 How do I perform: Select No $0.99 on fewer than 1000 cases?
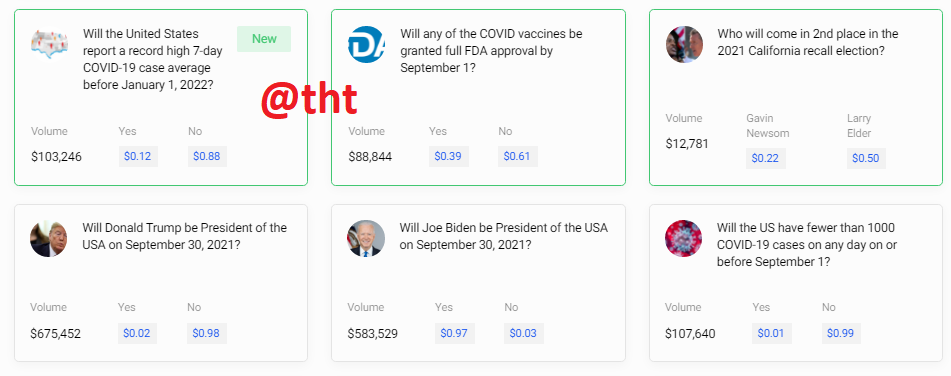point(841,334)
